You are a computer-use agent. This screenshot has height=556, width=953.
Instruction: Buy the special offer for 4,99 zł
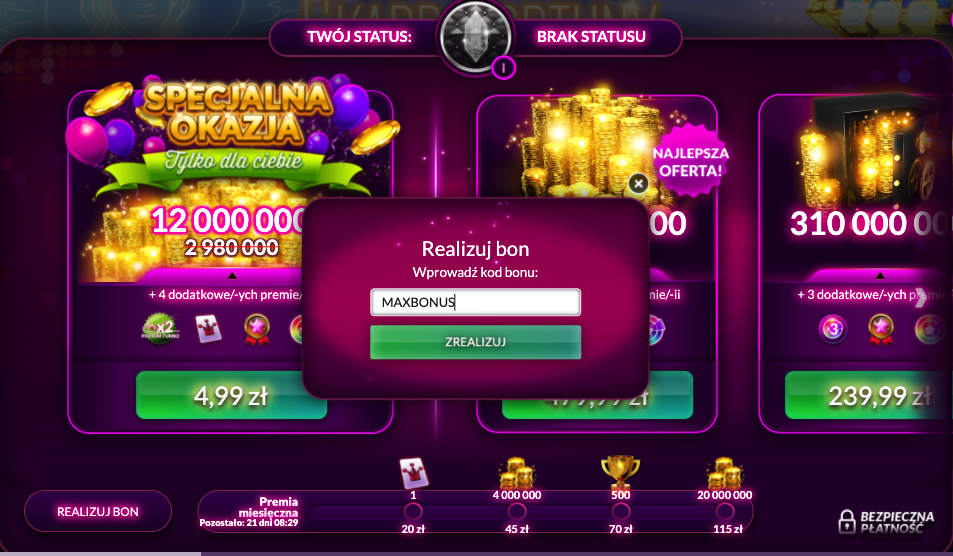coord(232,396)
